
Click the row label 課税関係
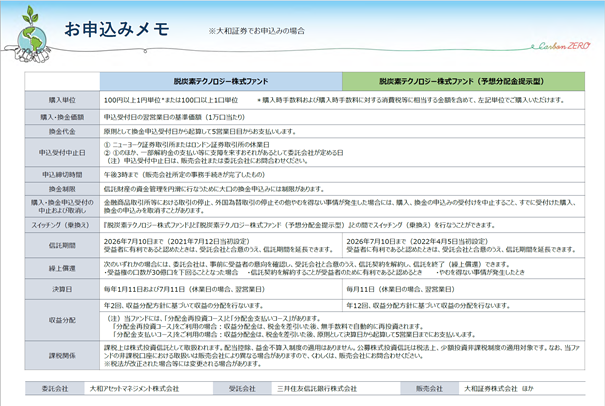point(62,355)
